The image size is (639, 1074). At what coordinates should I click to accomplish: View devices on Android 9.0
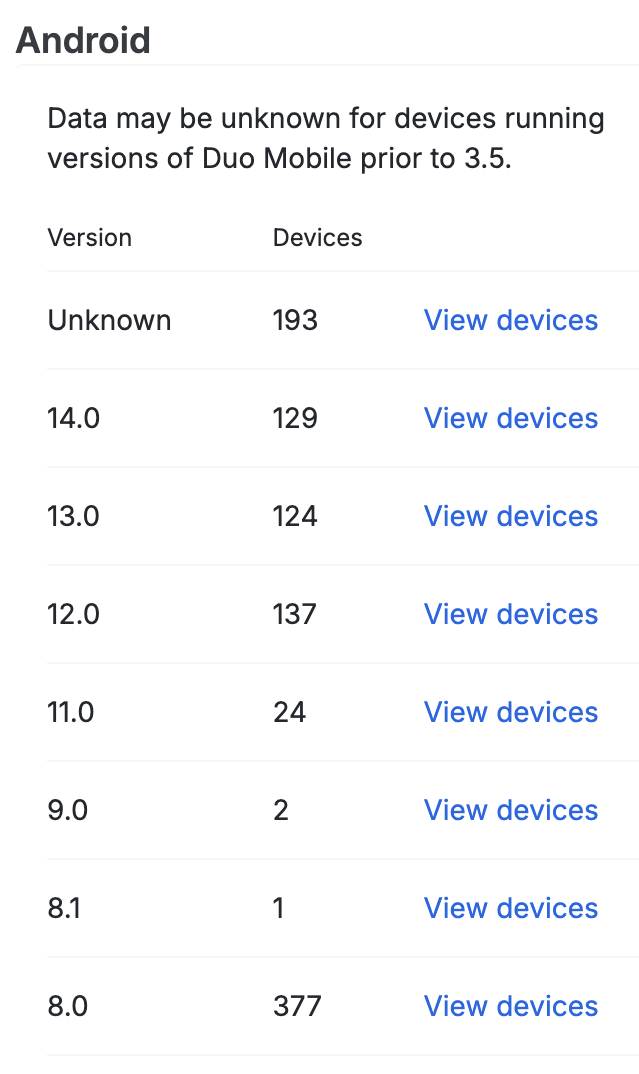click(x=510, y=810)
